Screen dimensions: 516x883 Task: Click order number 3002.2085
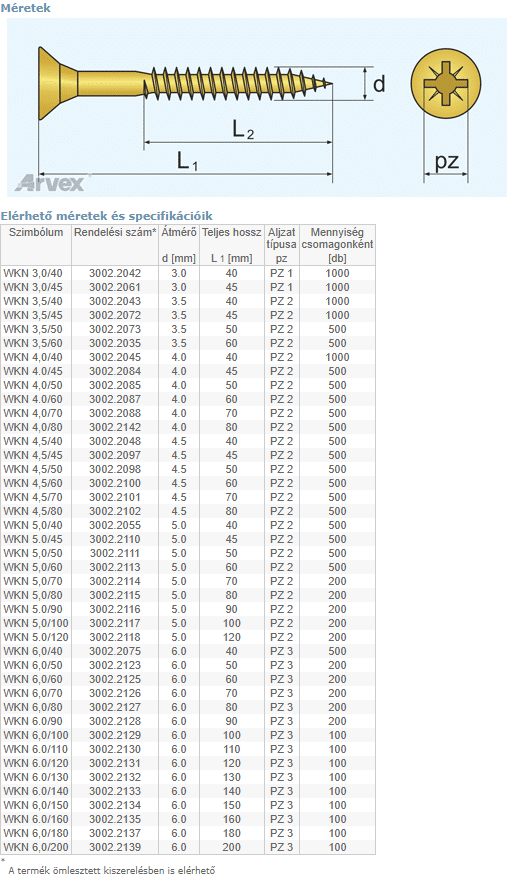115,385
